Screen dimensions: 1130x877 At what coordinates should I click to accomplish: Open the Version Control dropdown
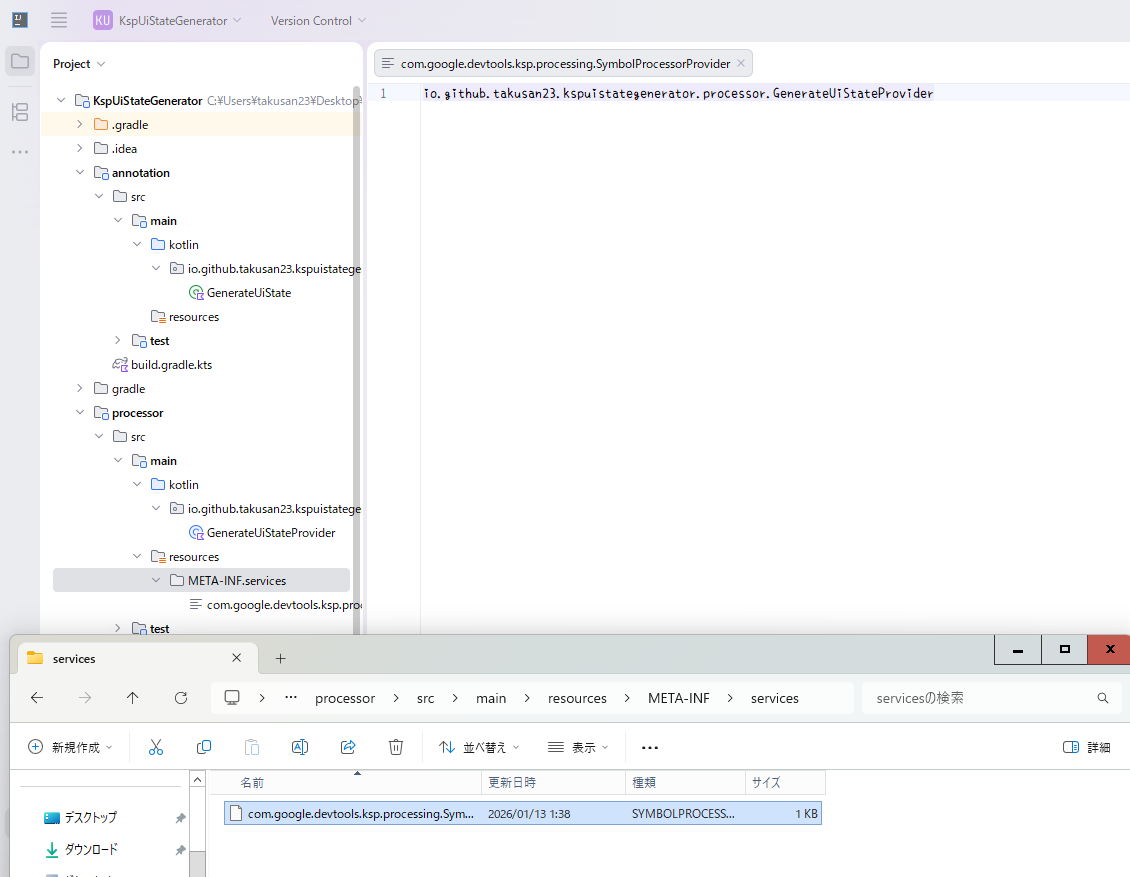[x=318, y=21]
